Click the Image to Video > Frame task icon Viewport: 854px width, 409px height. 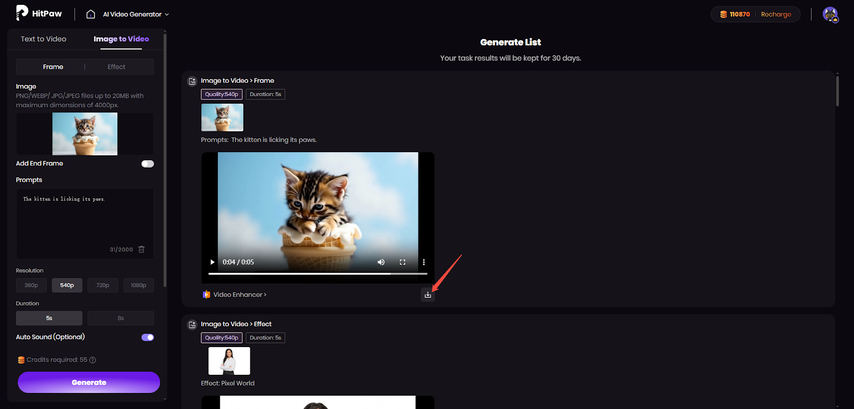pyautogui.click(x=192, y=81)
